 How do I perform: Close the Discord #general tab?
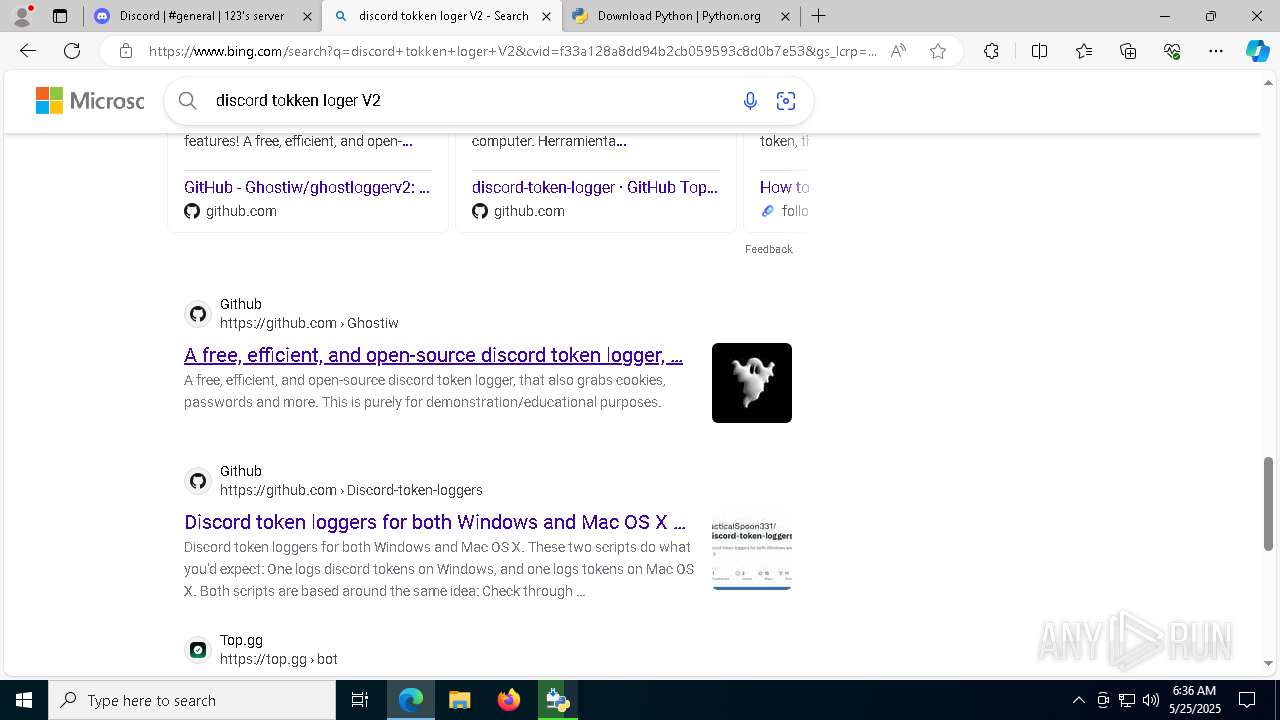tap(307, 16)
